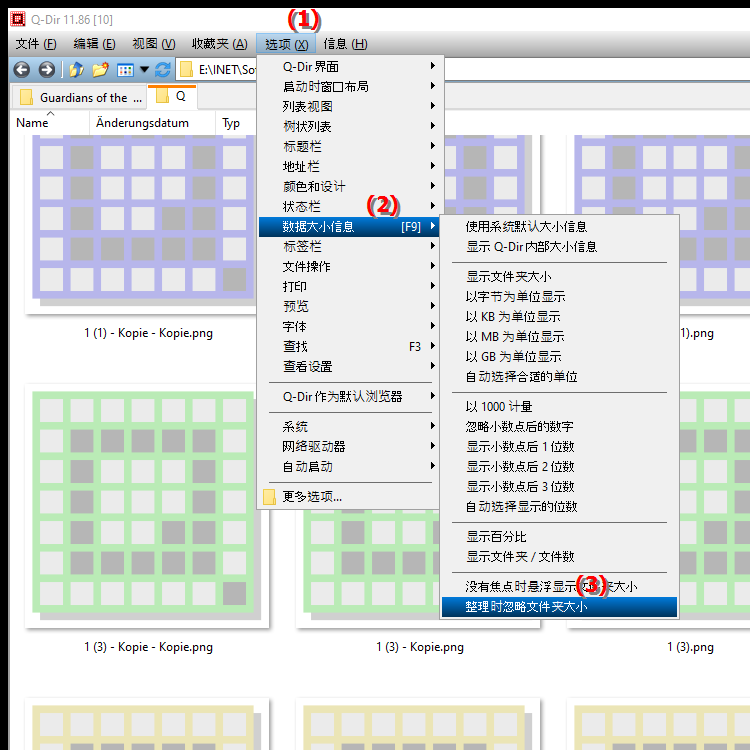This screenshot has width=750, height=750.
Task: Switch to the Q folder tab
Action: 172,96
